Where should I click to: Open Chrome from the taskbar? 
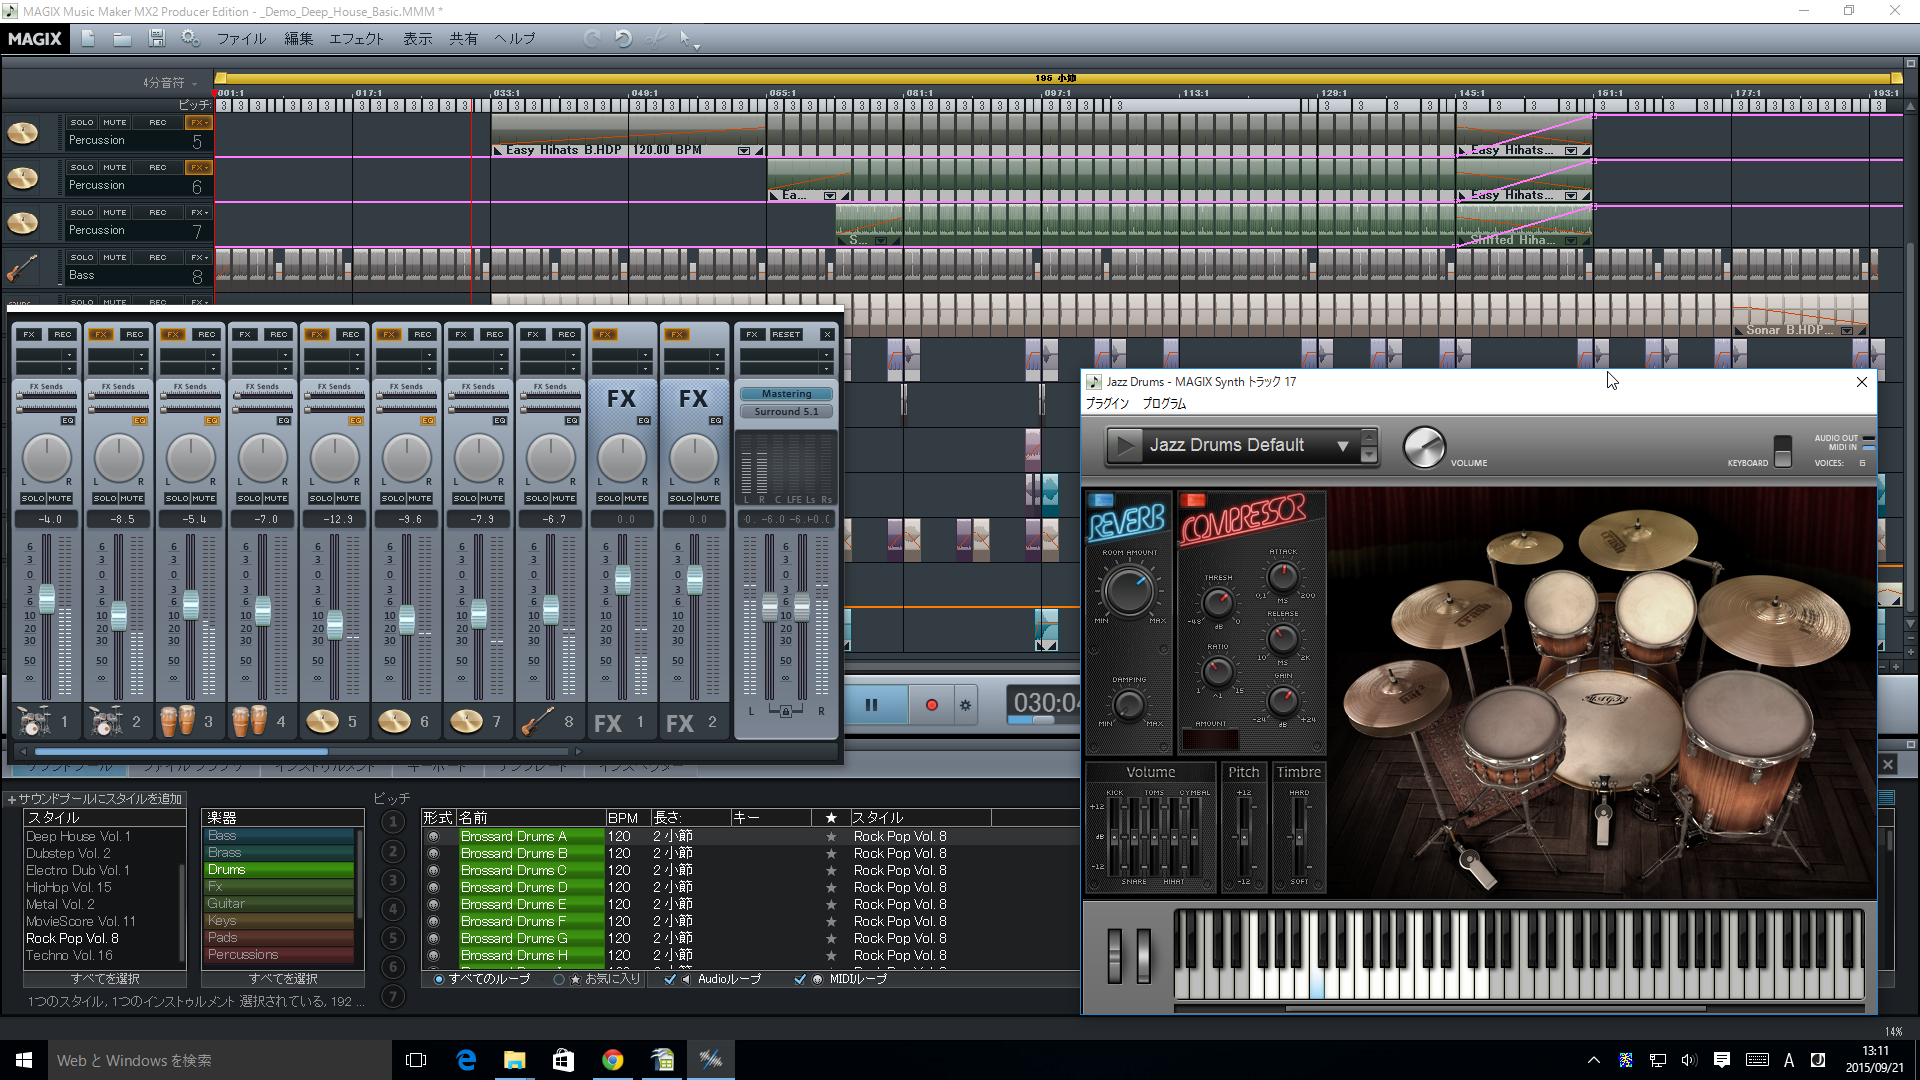(x=612, y=1060)
